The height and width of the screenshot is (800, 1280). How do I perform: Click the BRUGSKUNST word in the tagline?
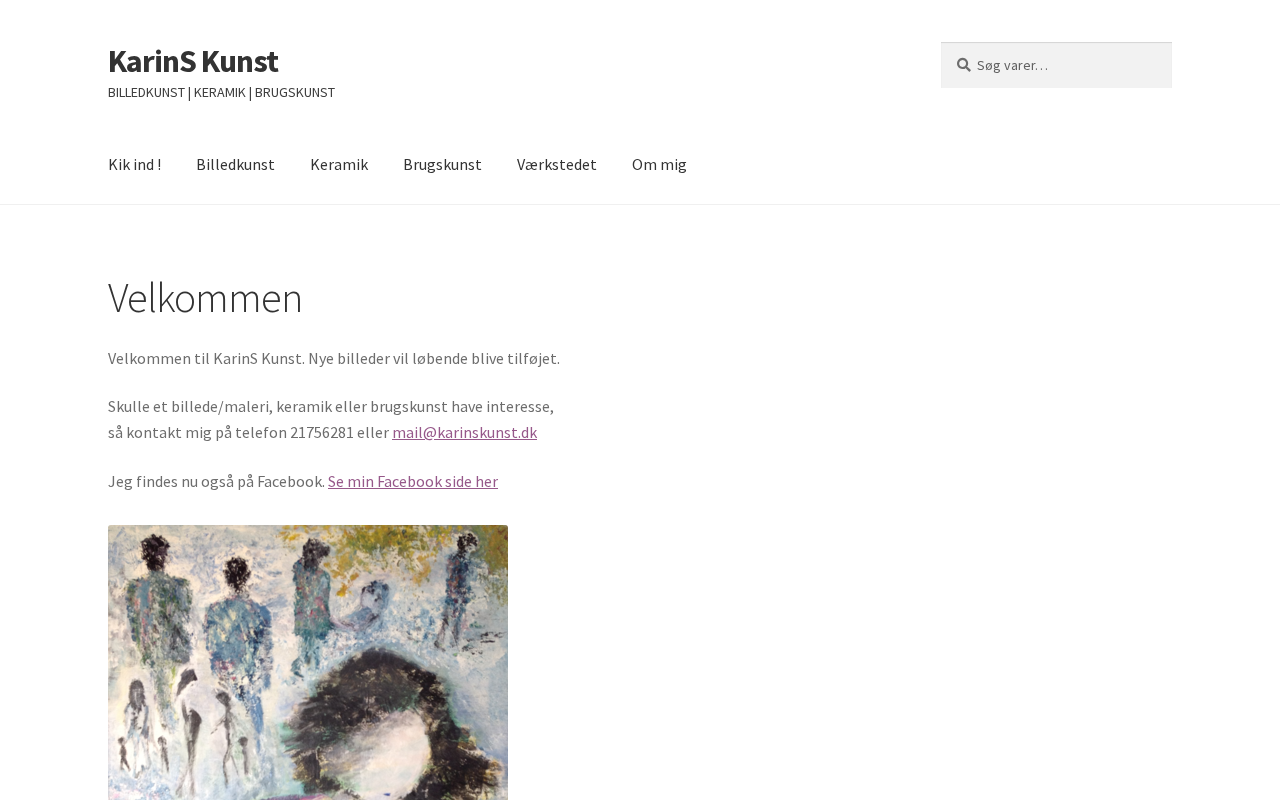pyautogui.click(x=295, y=92)
